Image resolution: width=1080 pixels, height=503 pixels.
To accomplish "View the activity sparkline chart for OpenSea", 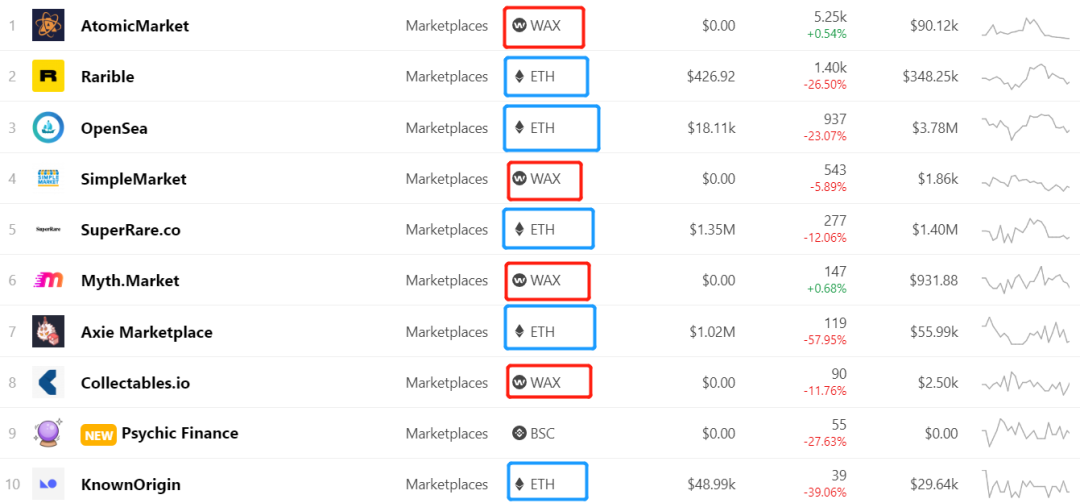I will tap(1025, 127).
